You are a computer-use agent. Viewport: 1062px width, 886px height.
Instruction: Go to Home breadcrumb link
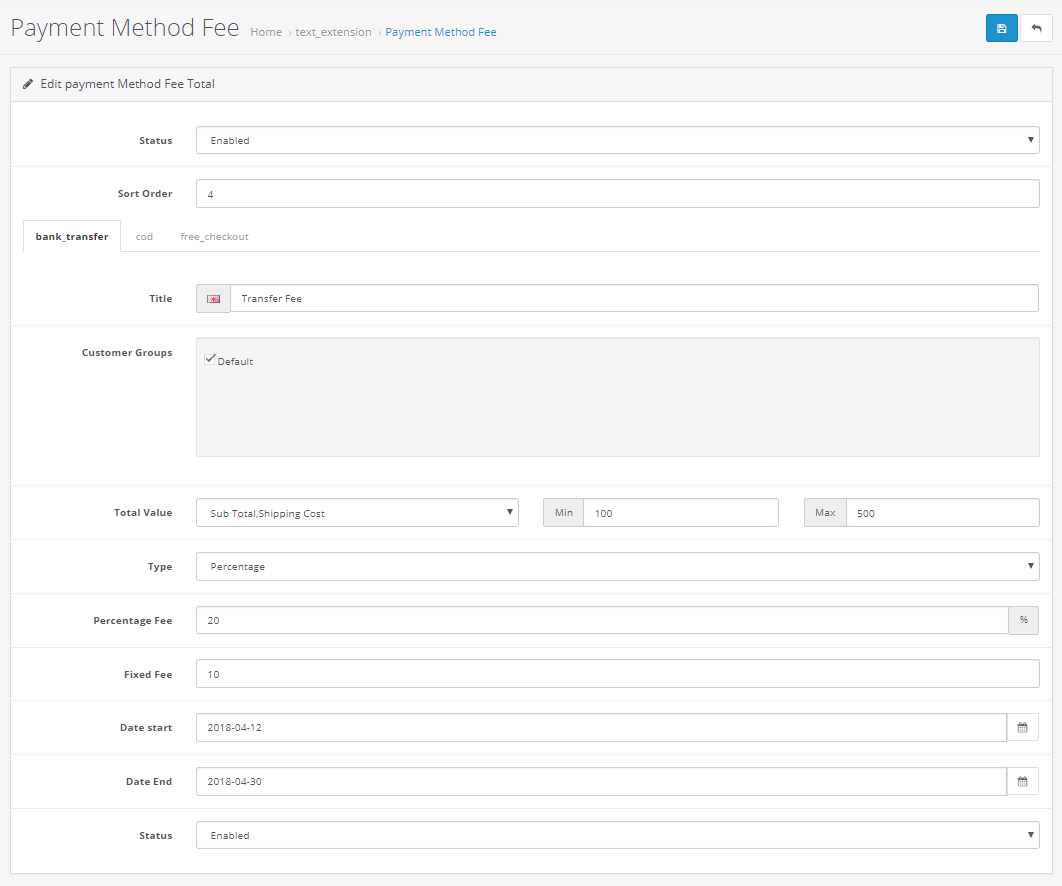266,32
